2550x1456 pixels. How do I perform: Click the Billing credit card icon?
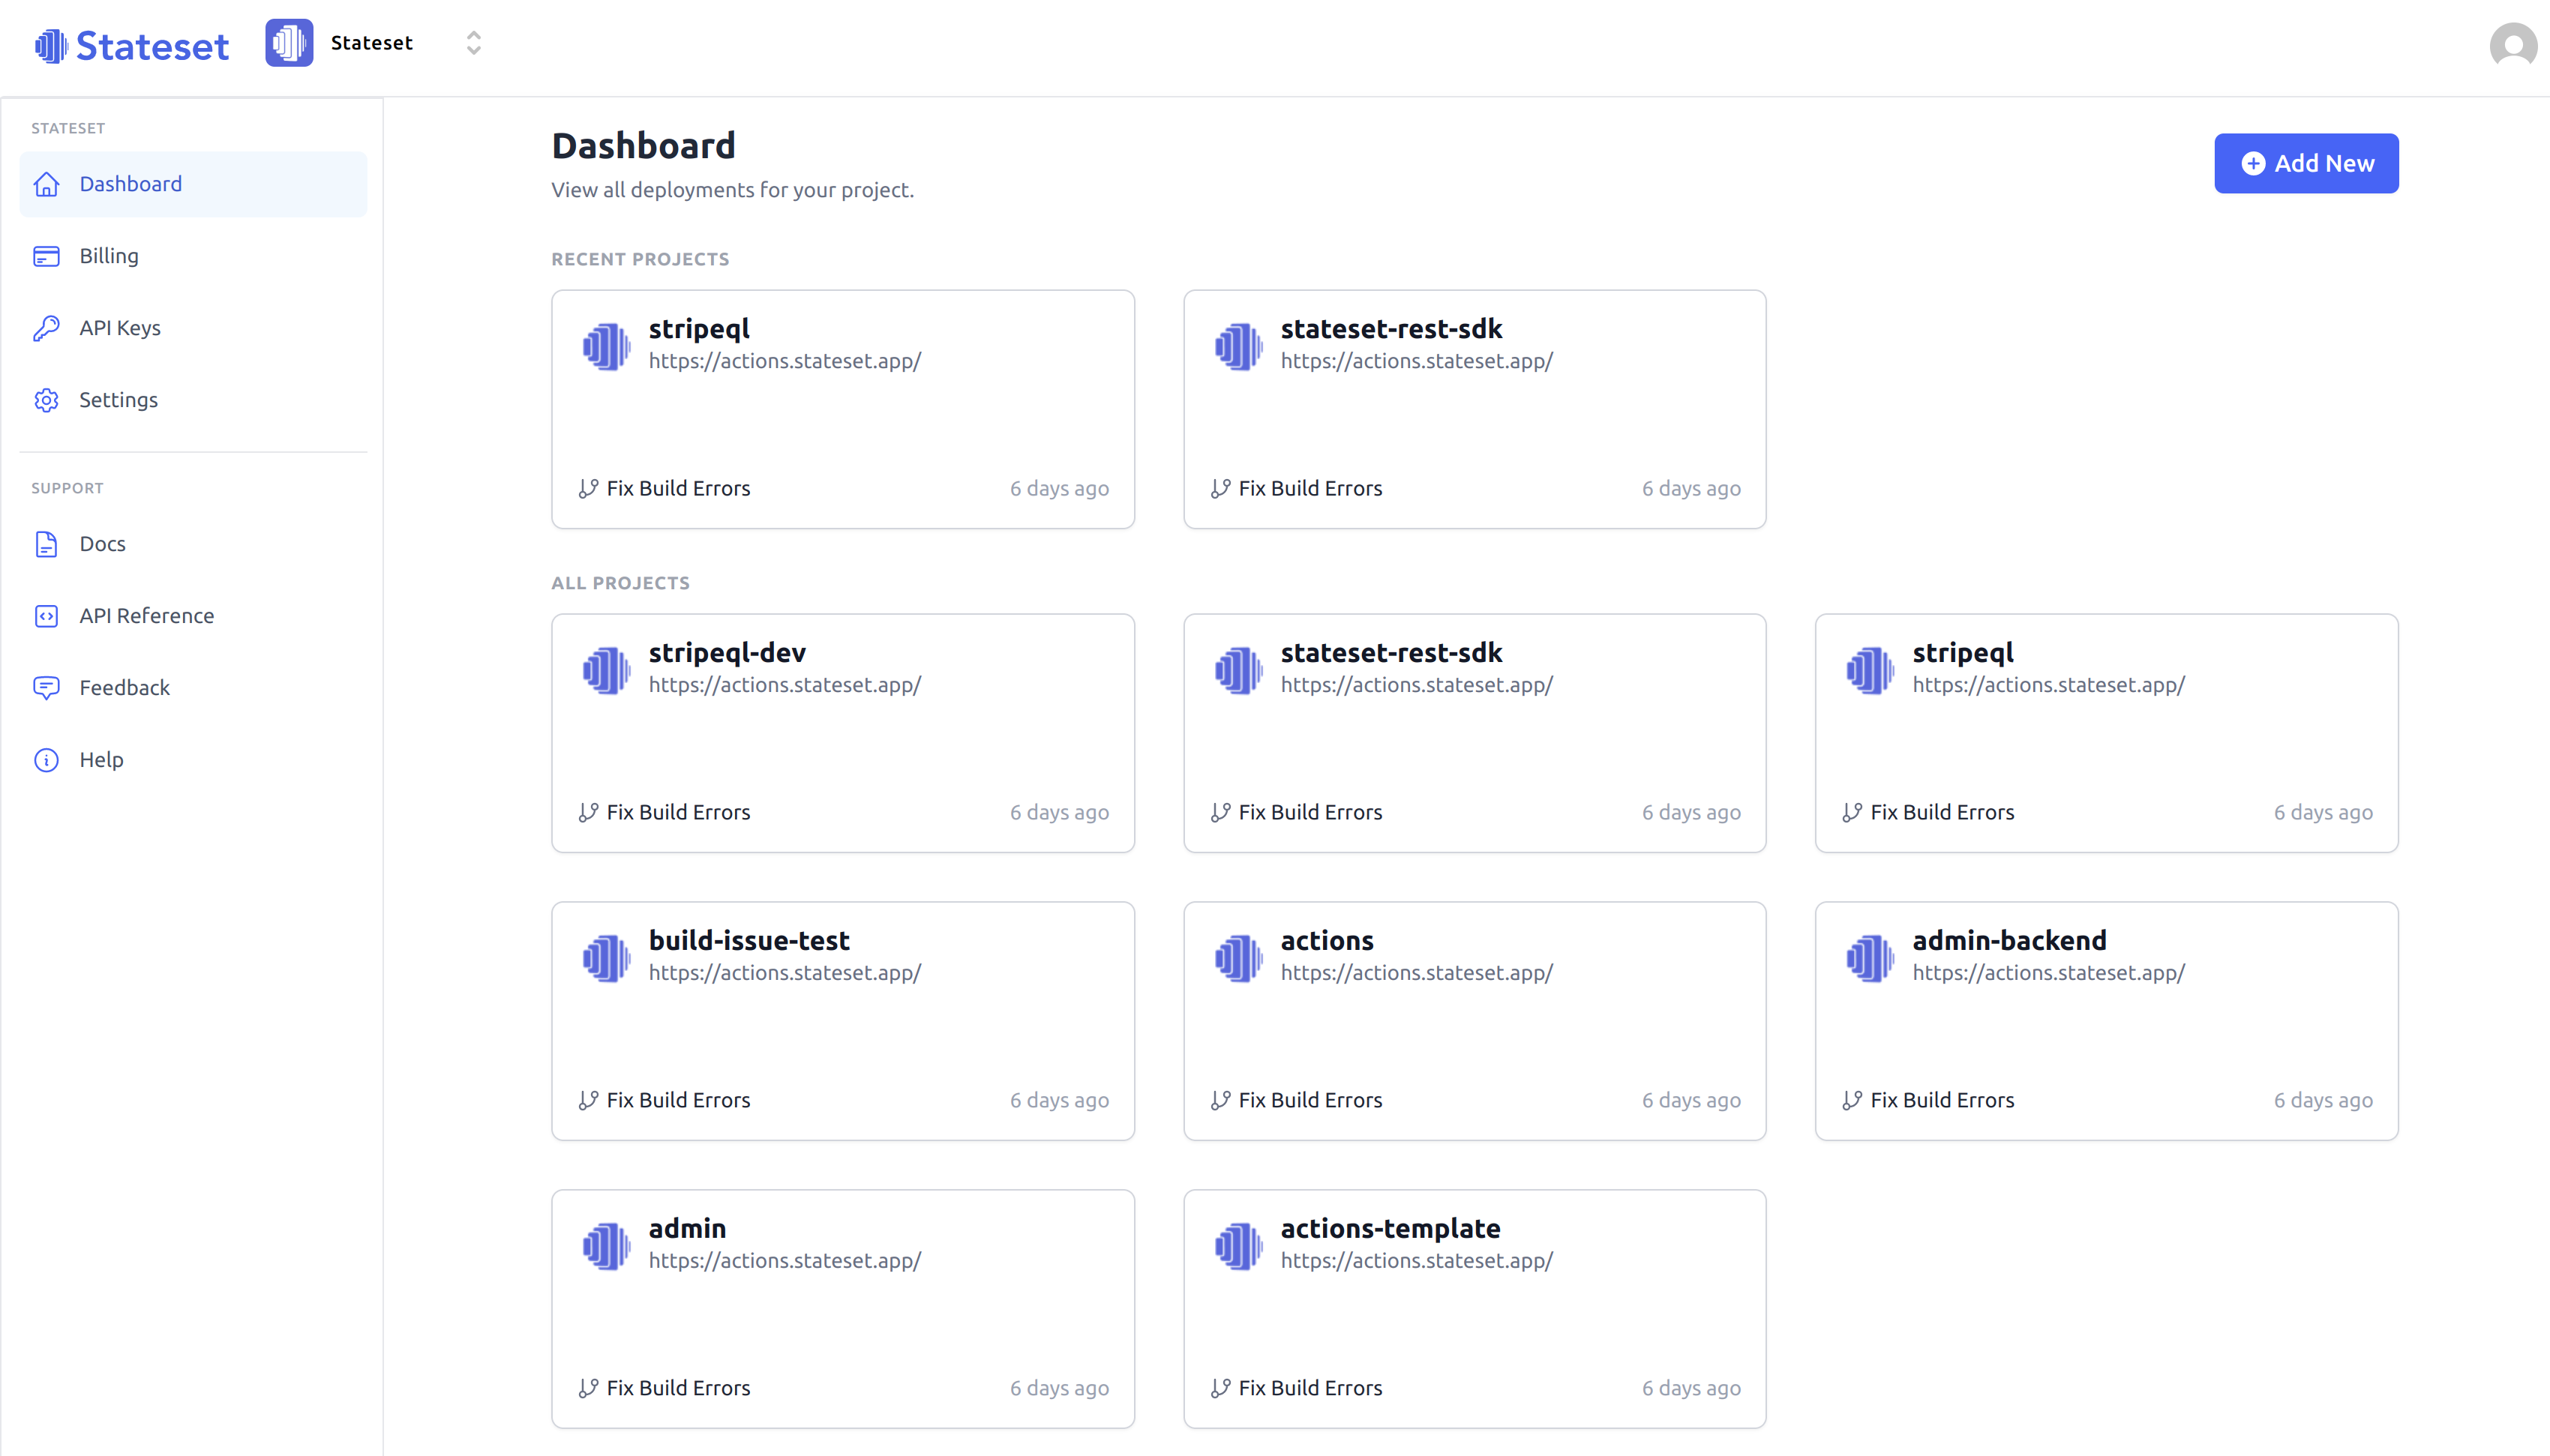click(x=46, y=256)
